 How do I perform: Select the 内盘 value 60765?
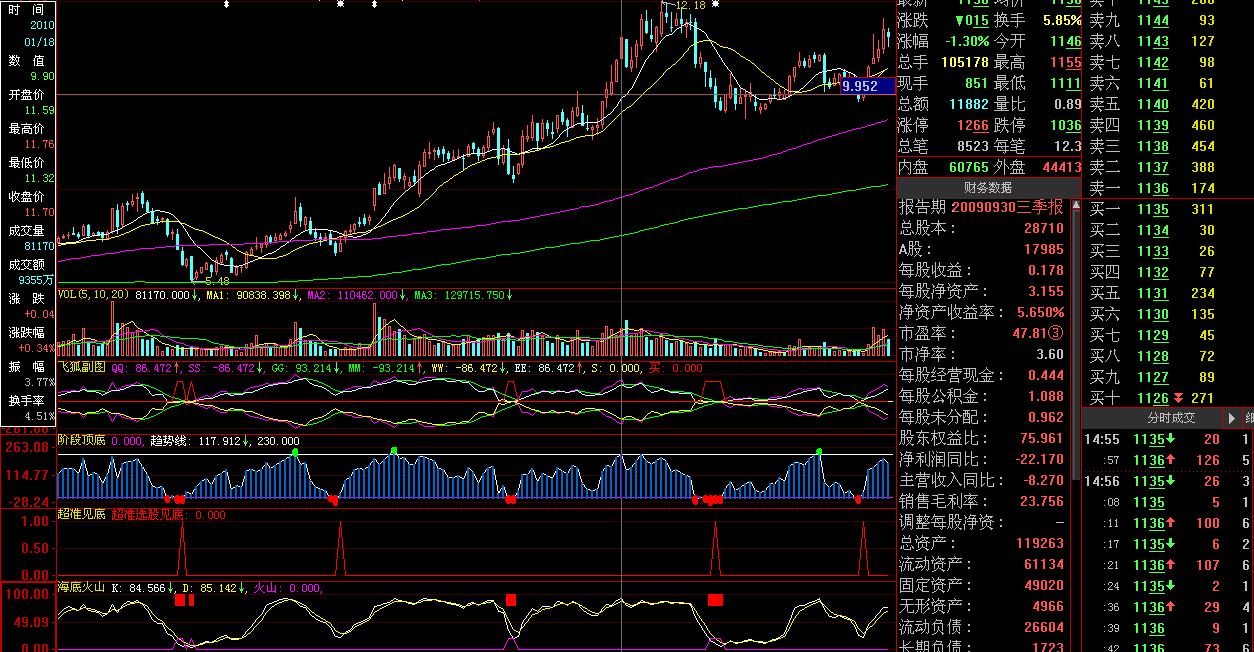pos(968,167)
